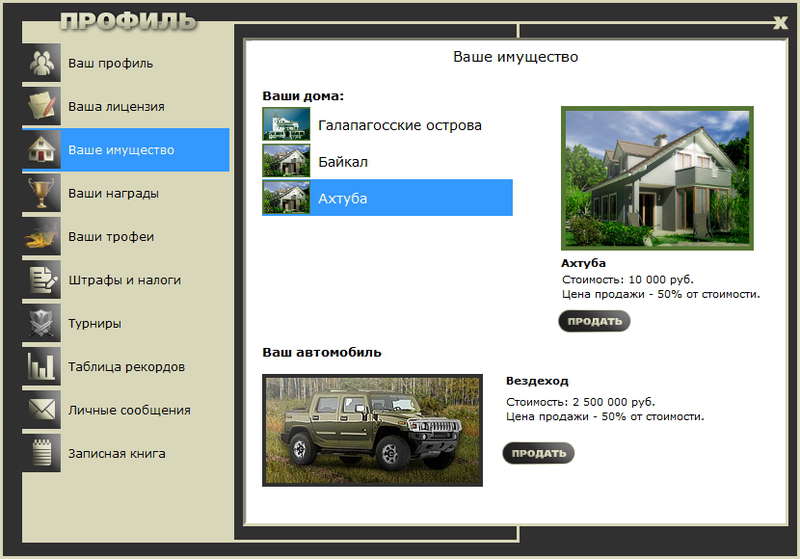Open the Турниры section
800x559 pixels.
point(126,323)
